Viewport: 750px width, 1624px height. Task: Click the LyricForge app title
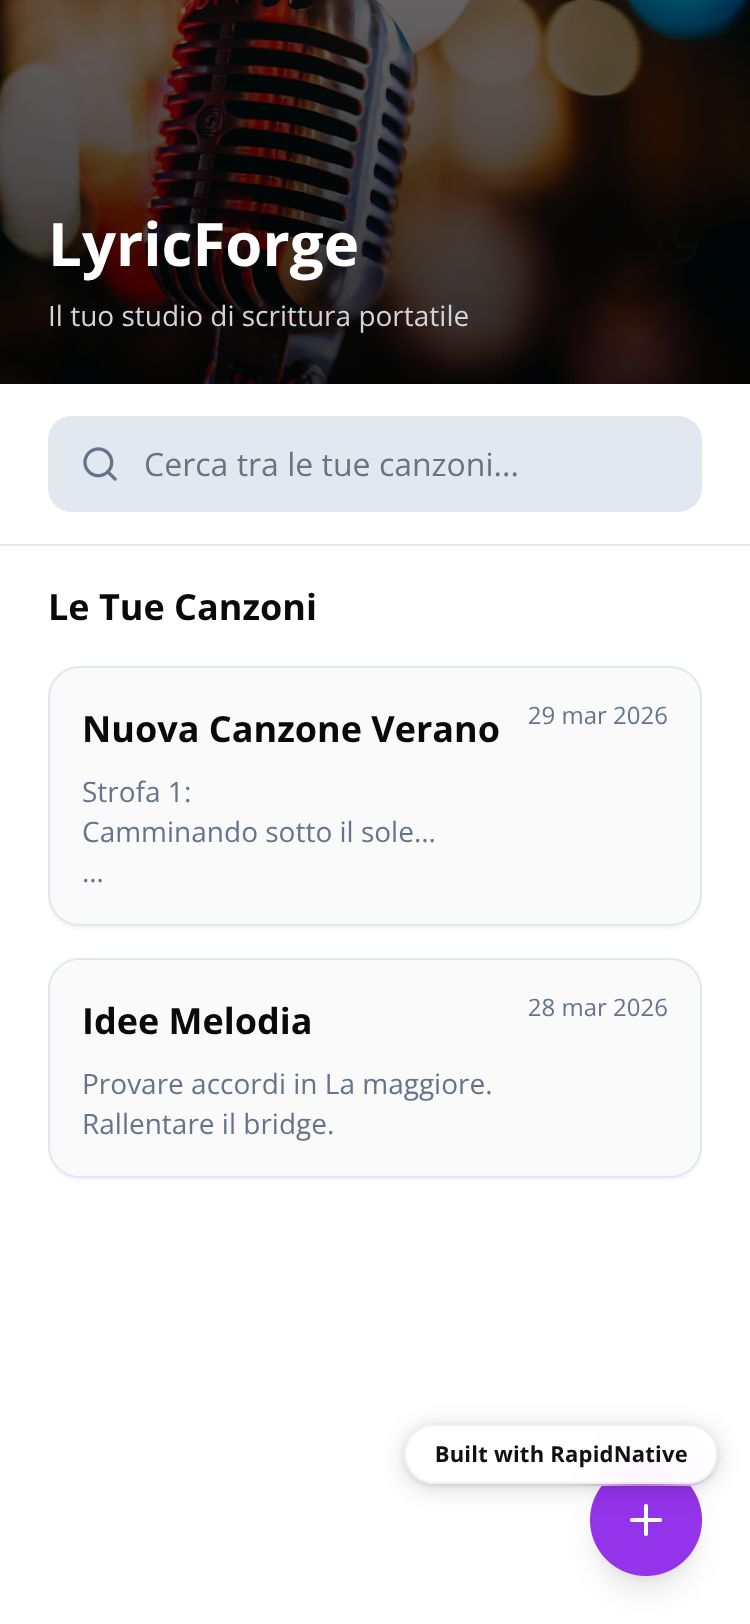coord(203,245)
